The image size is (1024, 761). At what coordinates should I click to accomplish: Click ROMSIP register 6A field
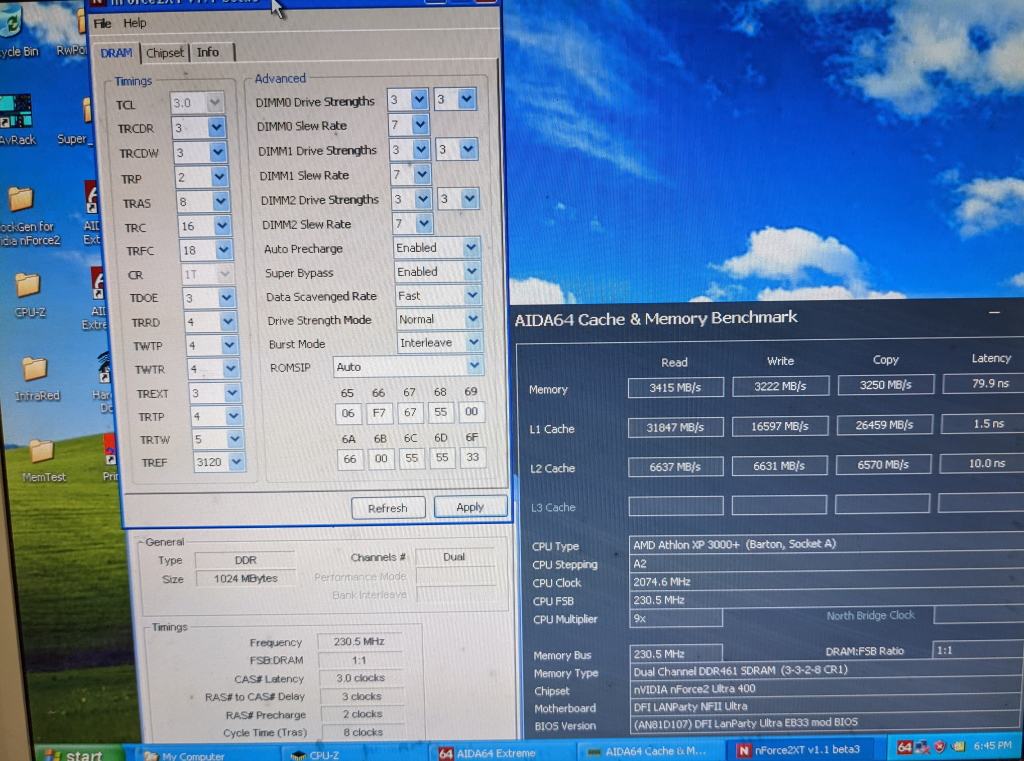click(x=350, y=459)
